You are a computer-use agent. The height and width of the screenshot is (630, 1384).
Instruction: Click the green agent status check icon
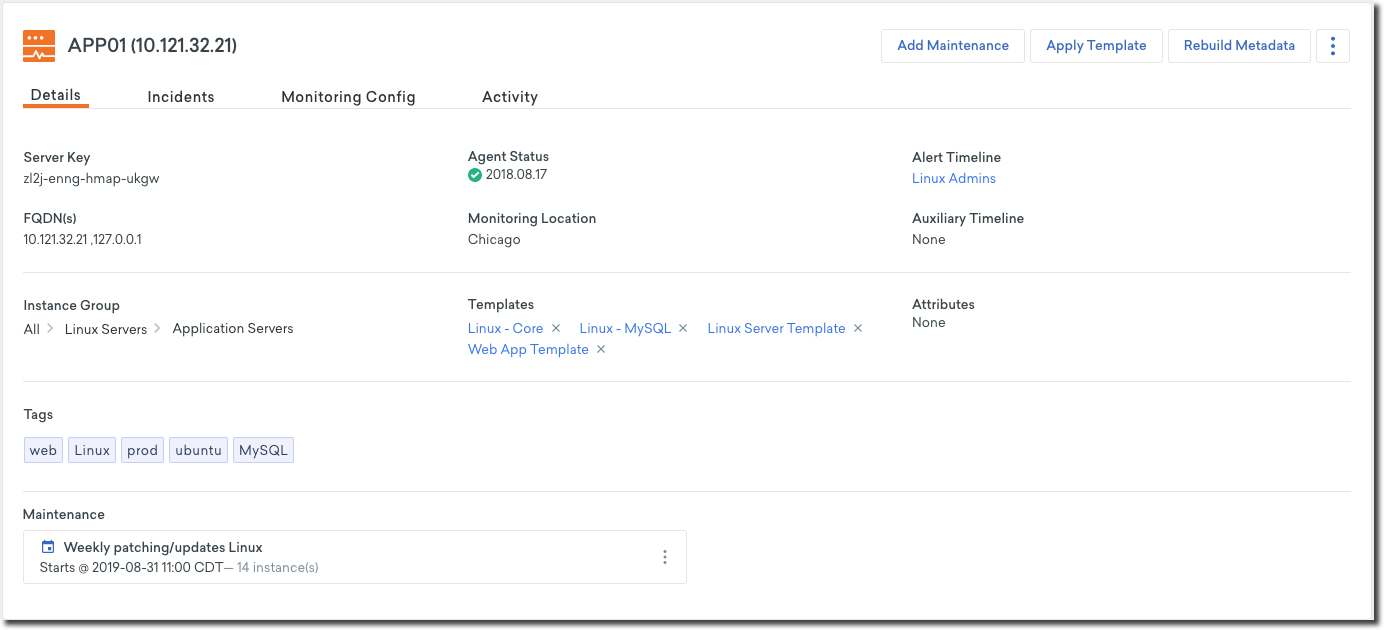[475, 175]
